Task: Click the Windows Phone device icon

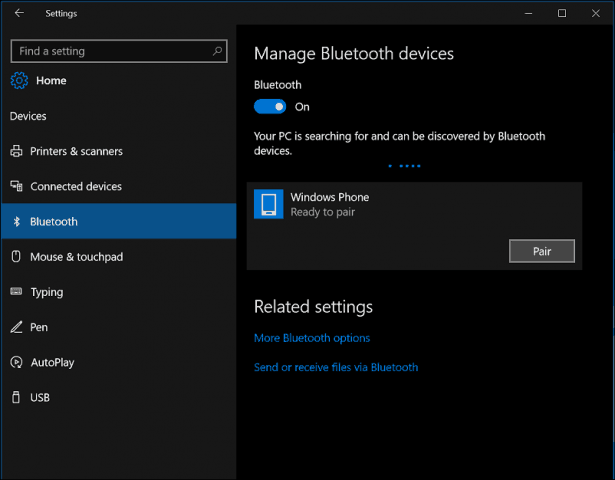Action: click(268, 205)
